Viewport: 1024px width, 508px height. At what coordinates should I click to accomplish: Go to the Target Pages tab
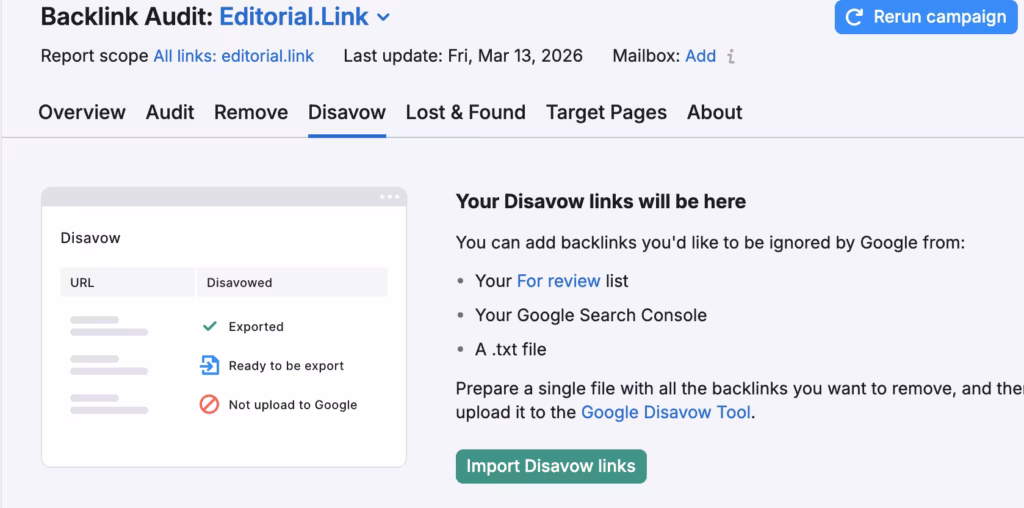pos(606,112)
